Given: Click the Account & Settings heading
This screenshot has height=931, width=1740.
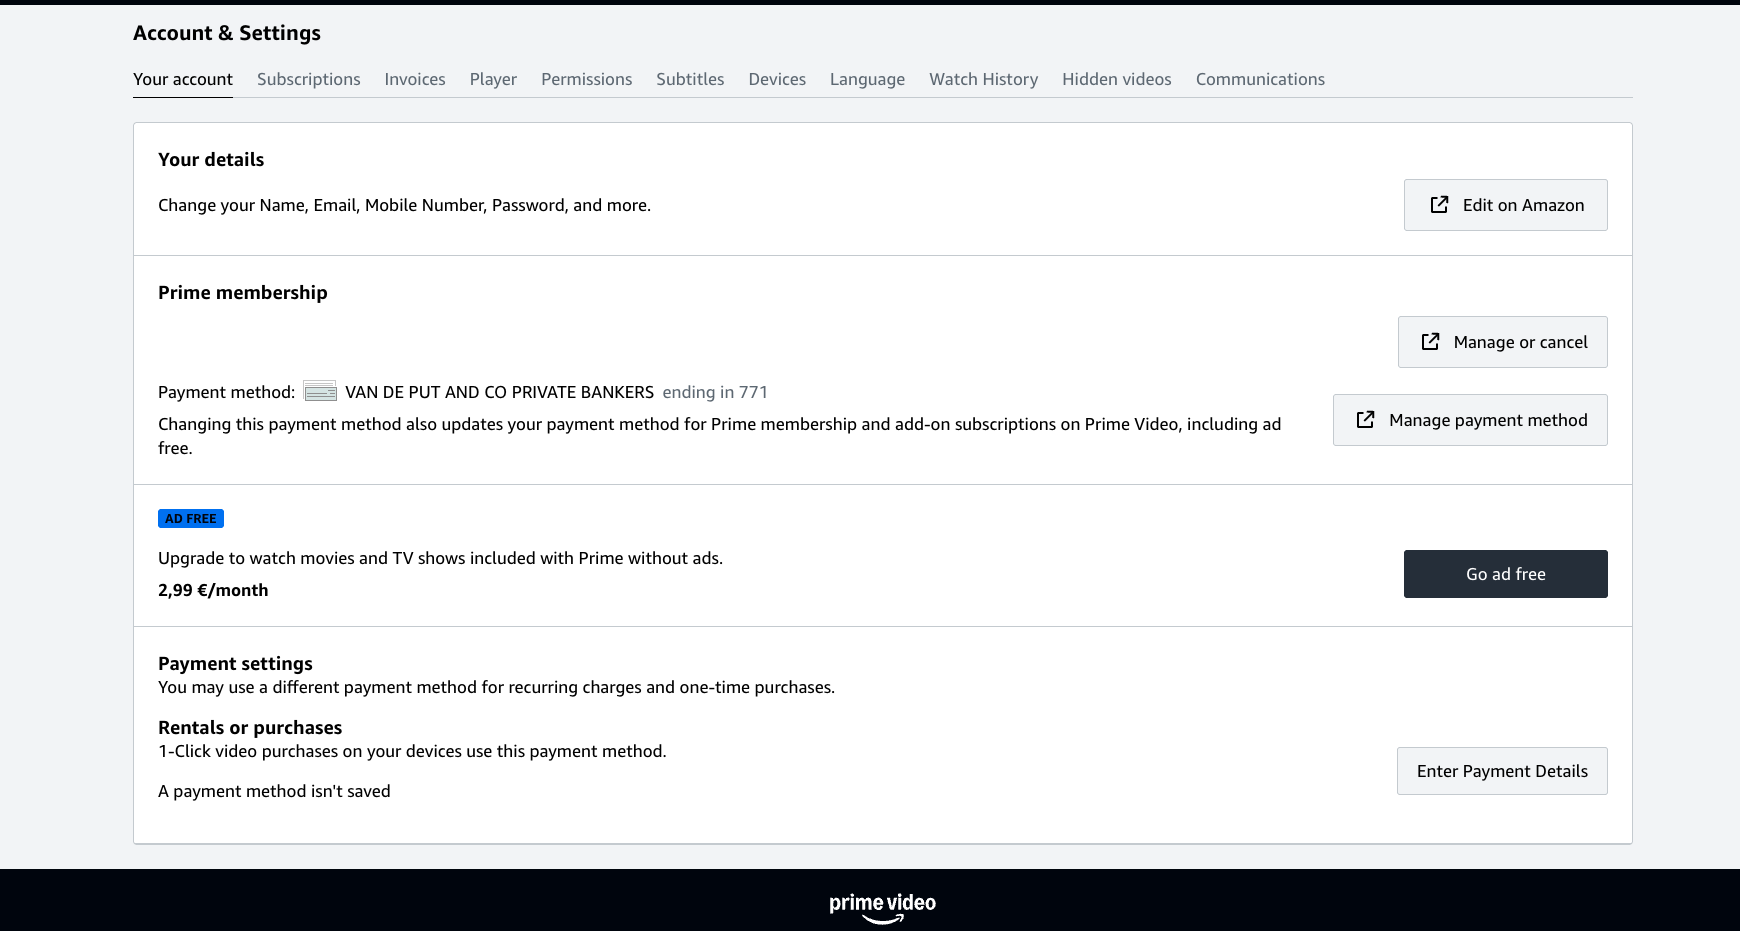Looking at the screenshot, I should pos(227,33).
